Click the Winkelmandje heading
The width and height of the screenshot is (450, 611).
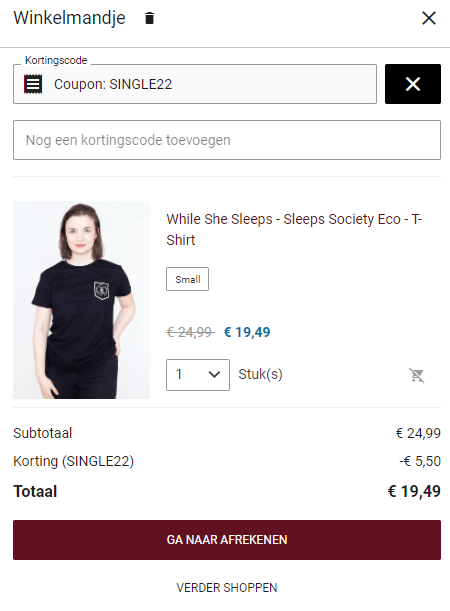69,18
